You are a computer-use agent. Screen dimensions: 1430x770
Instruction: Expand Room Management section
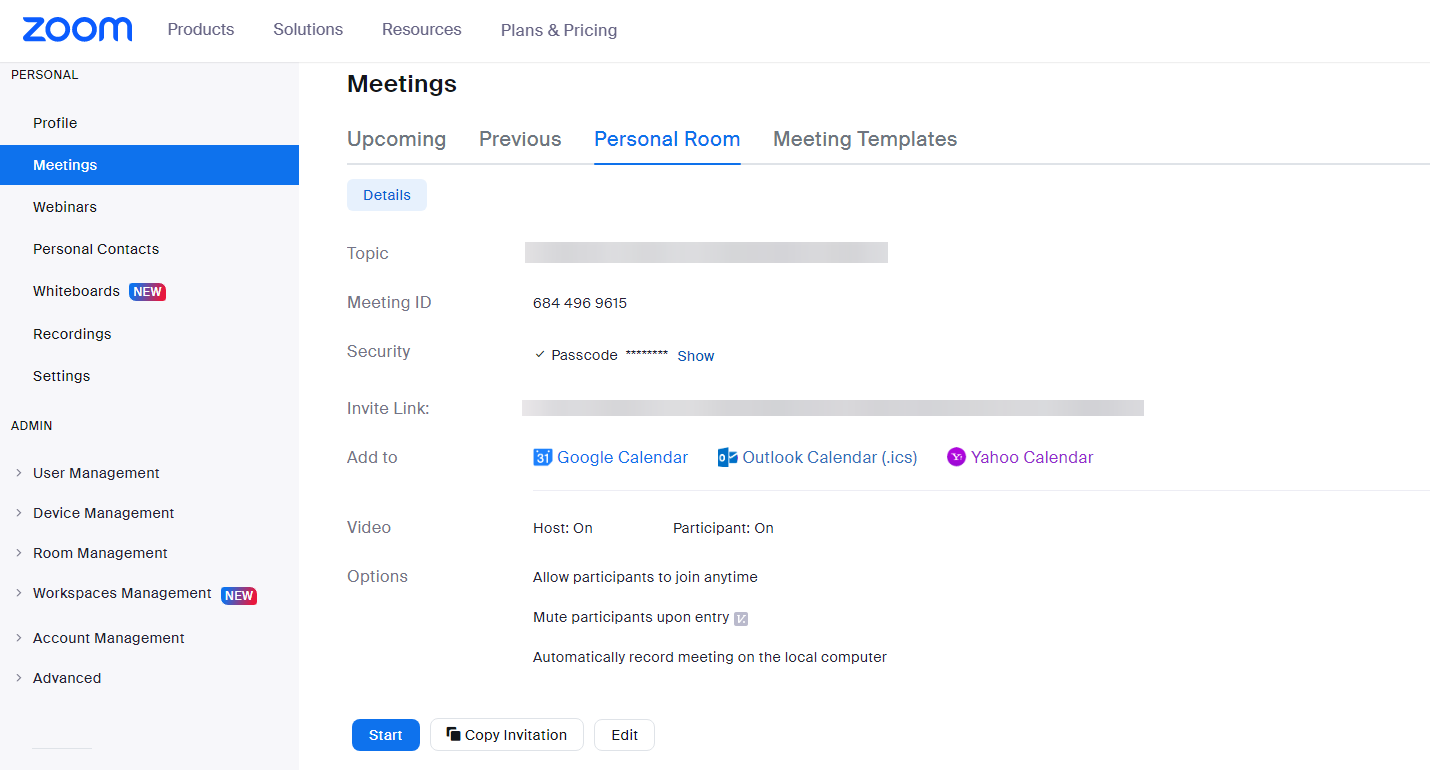pyautogui.click(x=19, y=553)
